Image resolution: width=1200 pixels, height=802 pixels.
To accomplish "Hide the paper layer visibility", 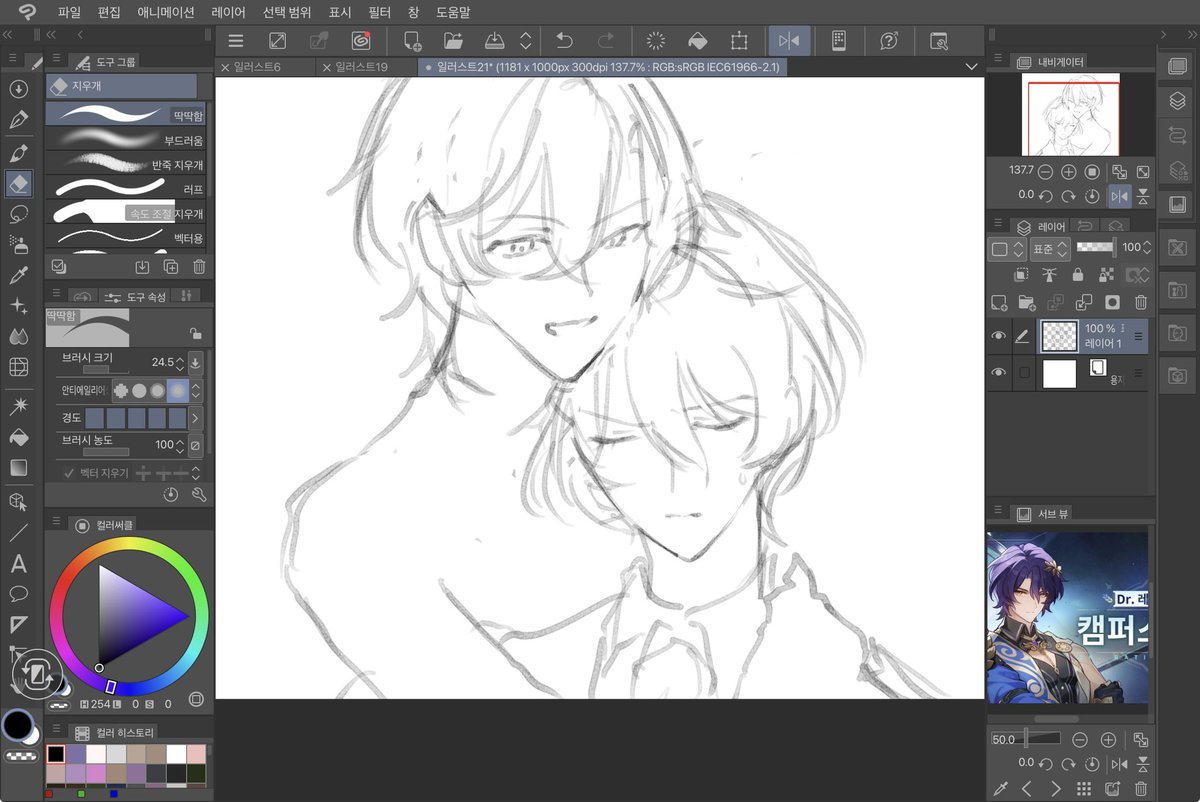I will [998, 373].
